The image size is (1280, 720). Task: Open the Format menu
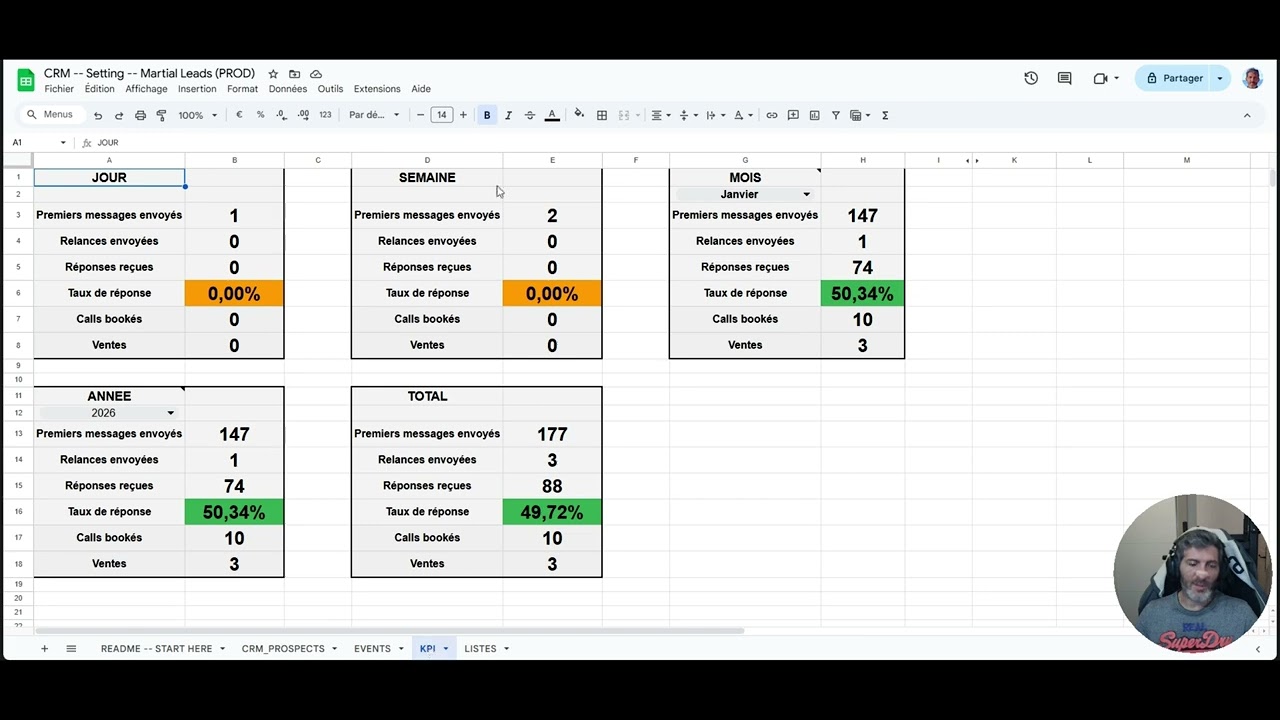[x=242, y=89]
